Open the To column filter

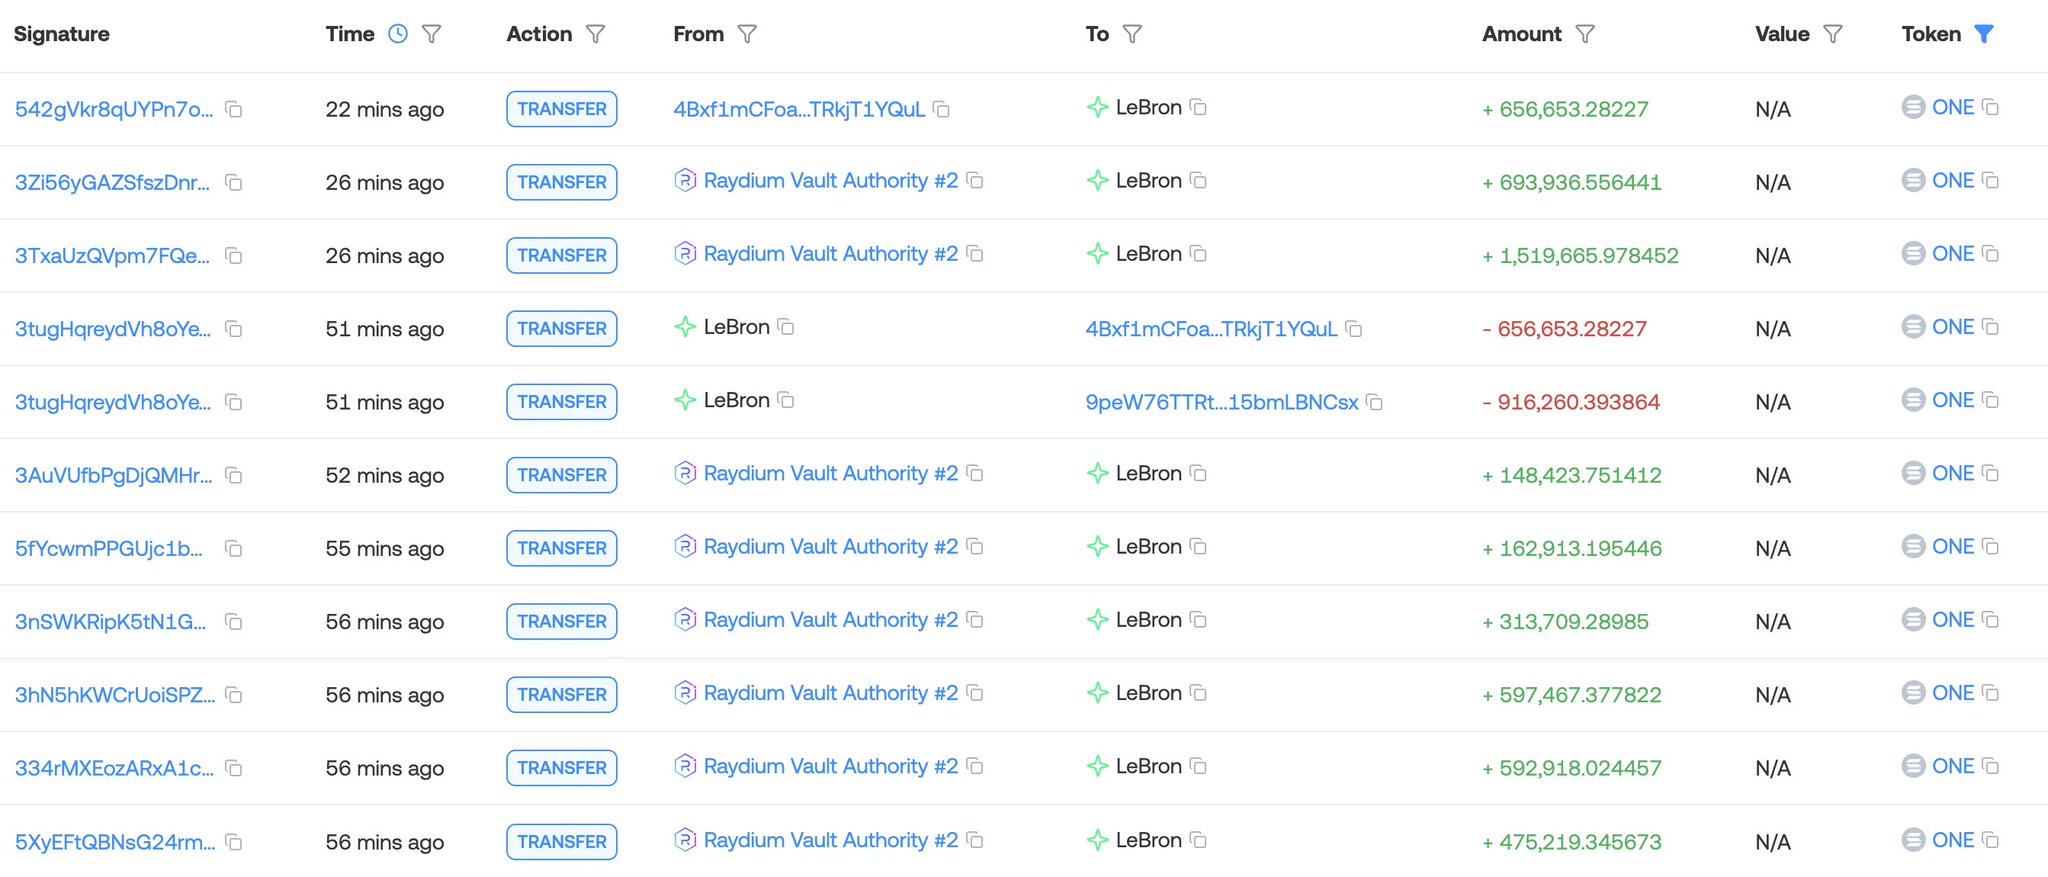pyautogui.click(x=1132, y=34)
